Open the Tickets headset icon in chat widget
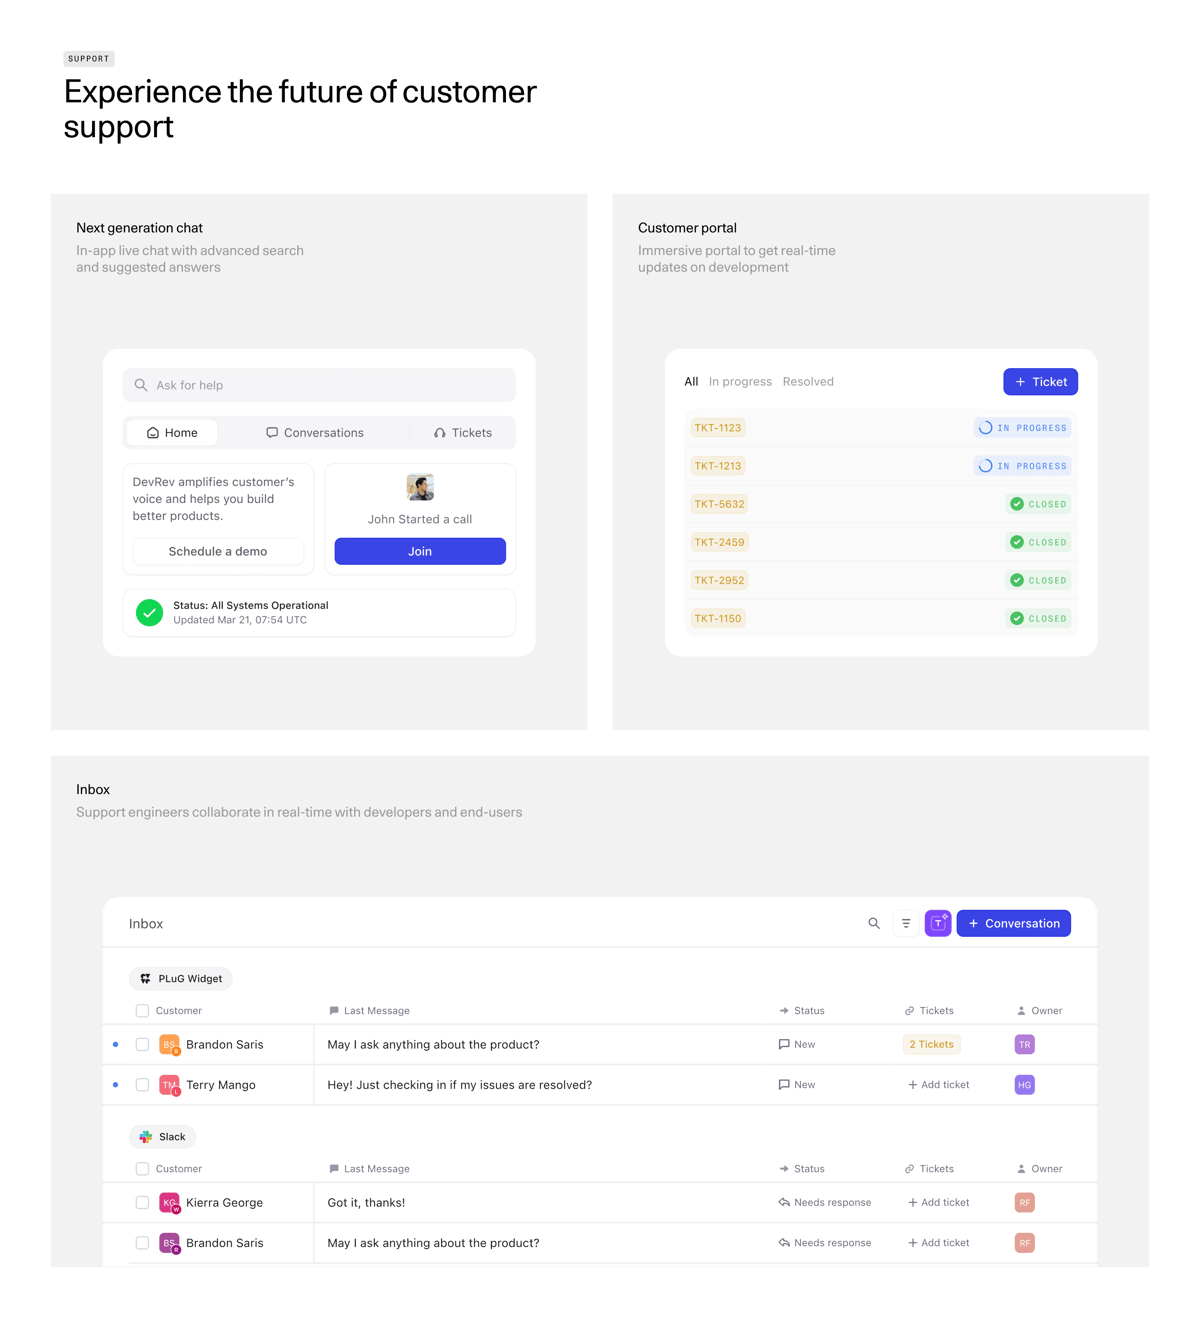The height and width of the screenshot is (1318, 1200). pyautogui.click(x=440, y=432)
